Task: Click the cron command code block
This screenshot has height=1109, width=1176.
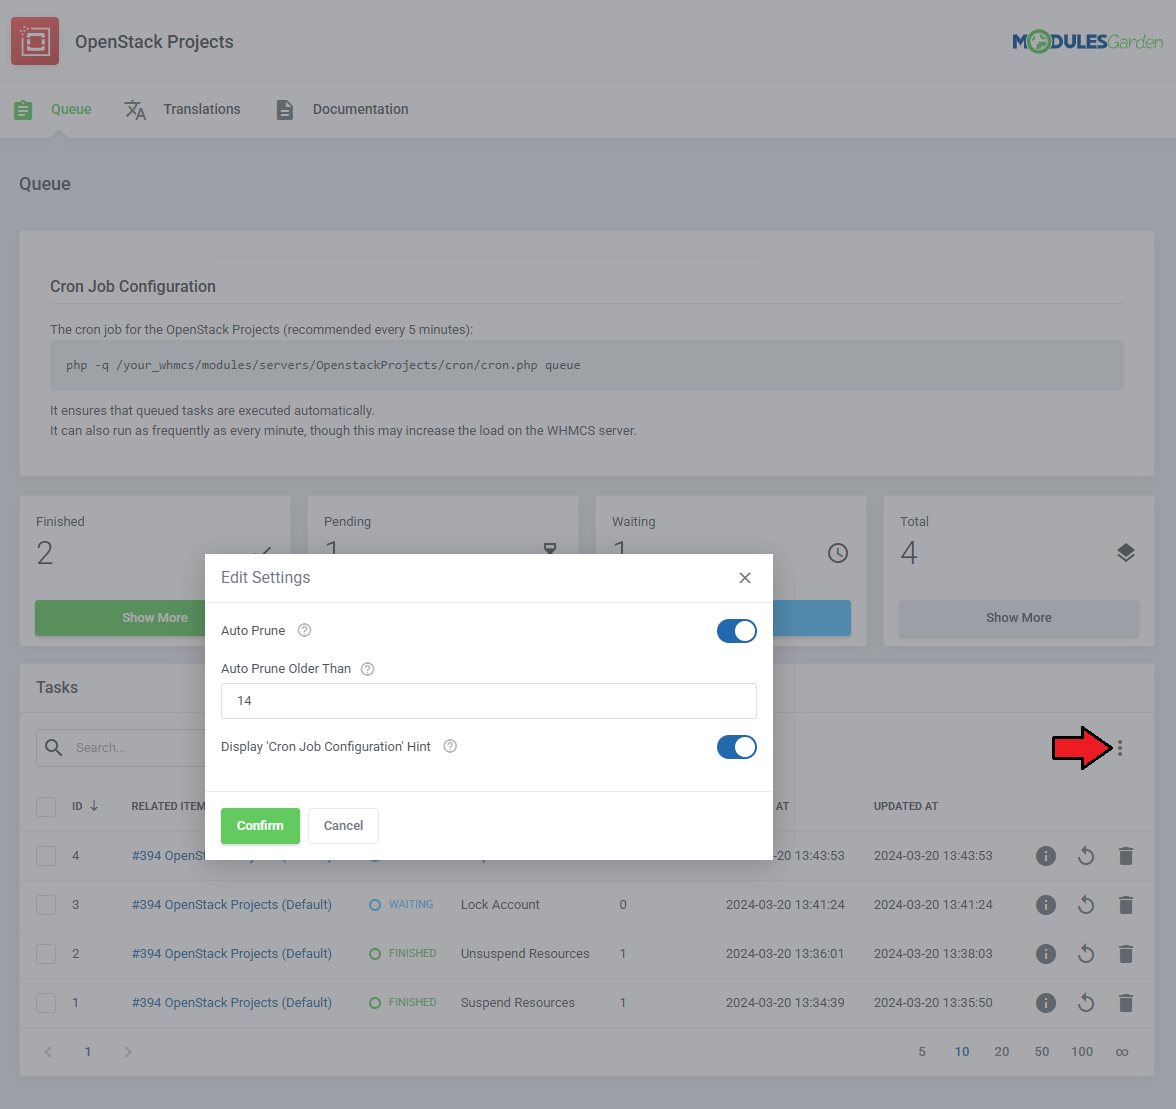Action: click(x=586, y=365)
